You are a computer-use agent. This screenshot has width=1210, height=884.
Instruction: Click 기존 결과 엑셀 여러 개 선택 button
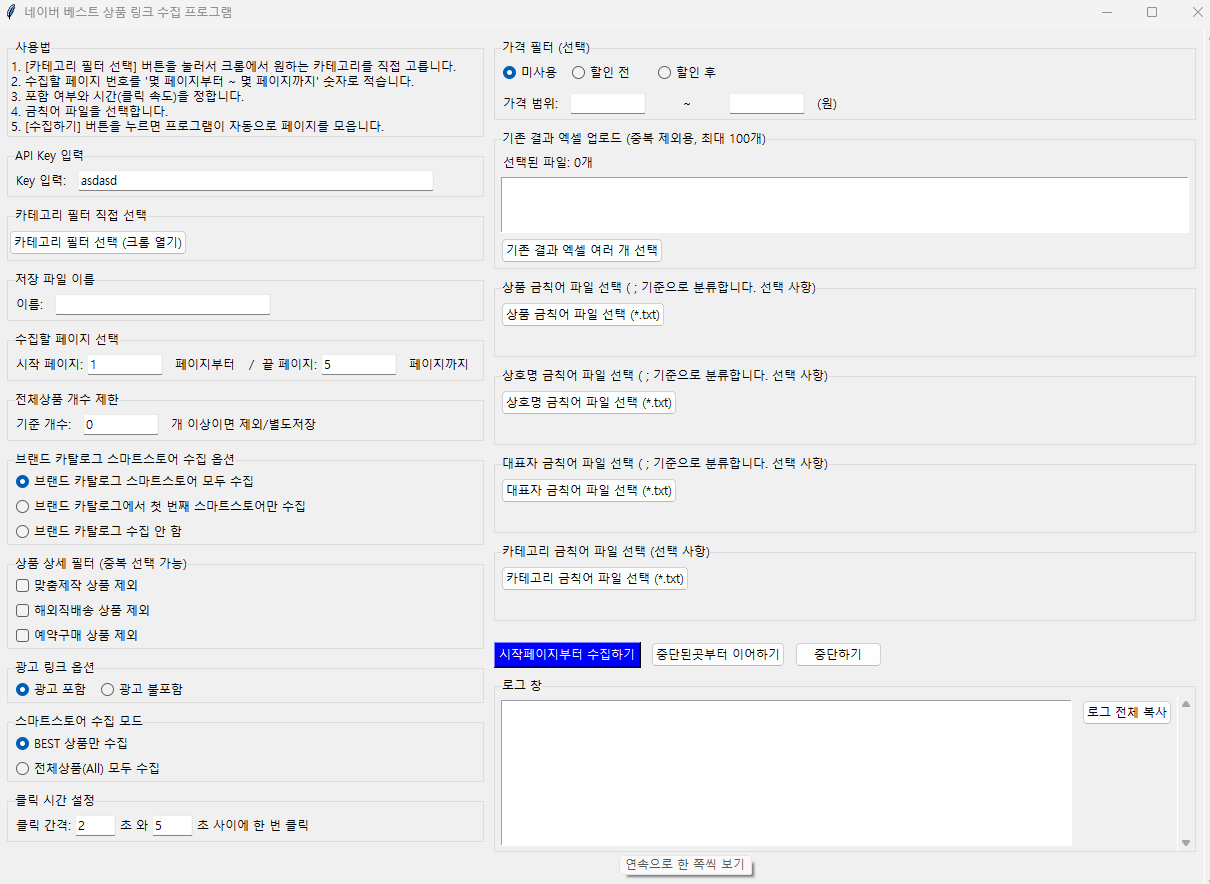(x=579, y=250)
